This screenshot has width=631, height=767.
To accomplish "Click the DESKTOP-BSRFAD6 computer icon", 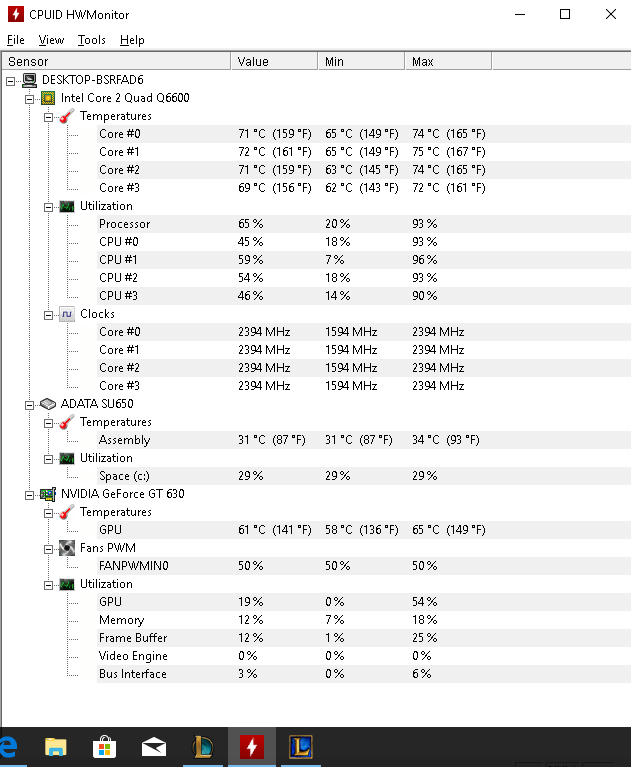I will 29,80.
